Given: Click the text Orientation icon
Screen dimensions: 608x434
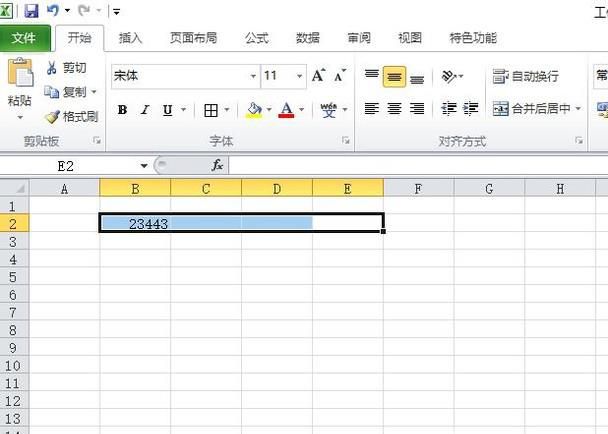Looking at the screenshot, I should (449, 76).
